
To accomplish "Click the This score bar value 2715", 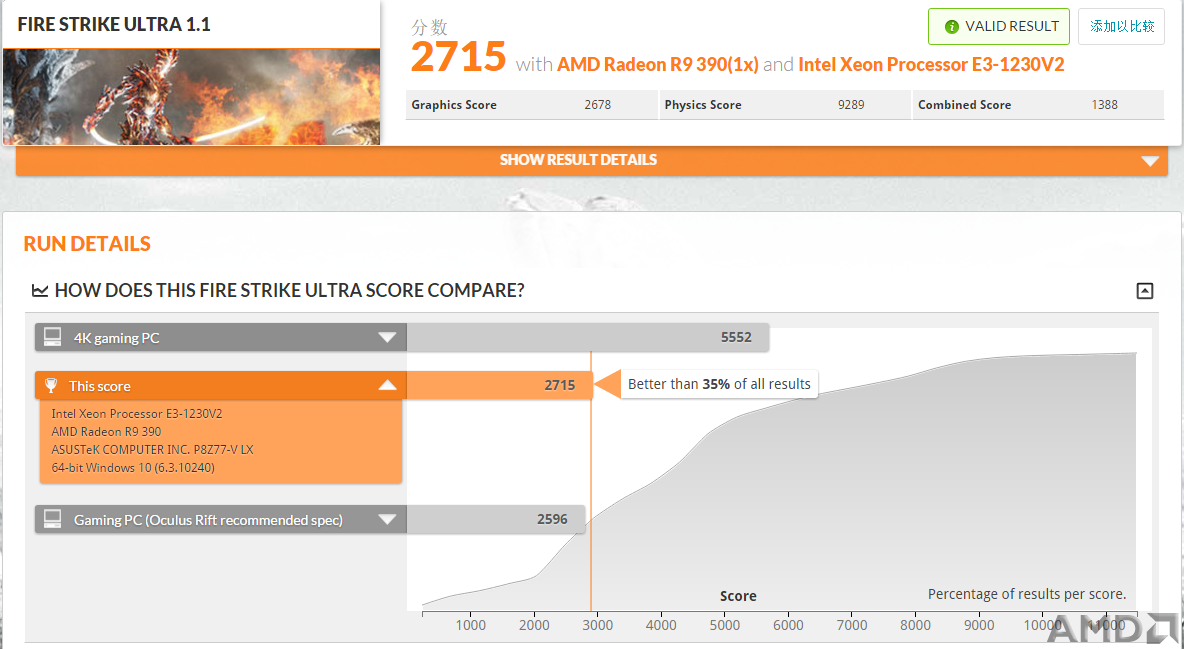I will (560, 385).
